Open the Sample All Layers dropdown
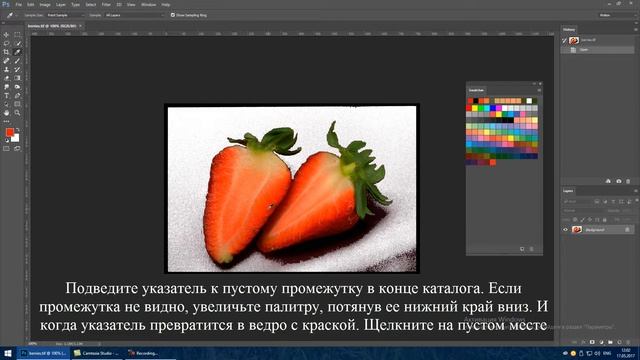 pyautogui.click(x=134, y=15)
